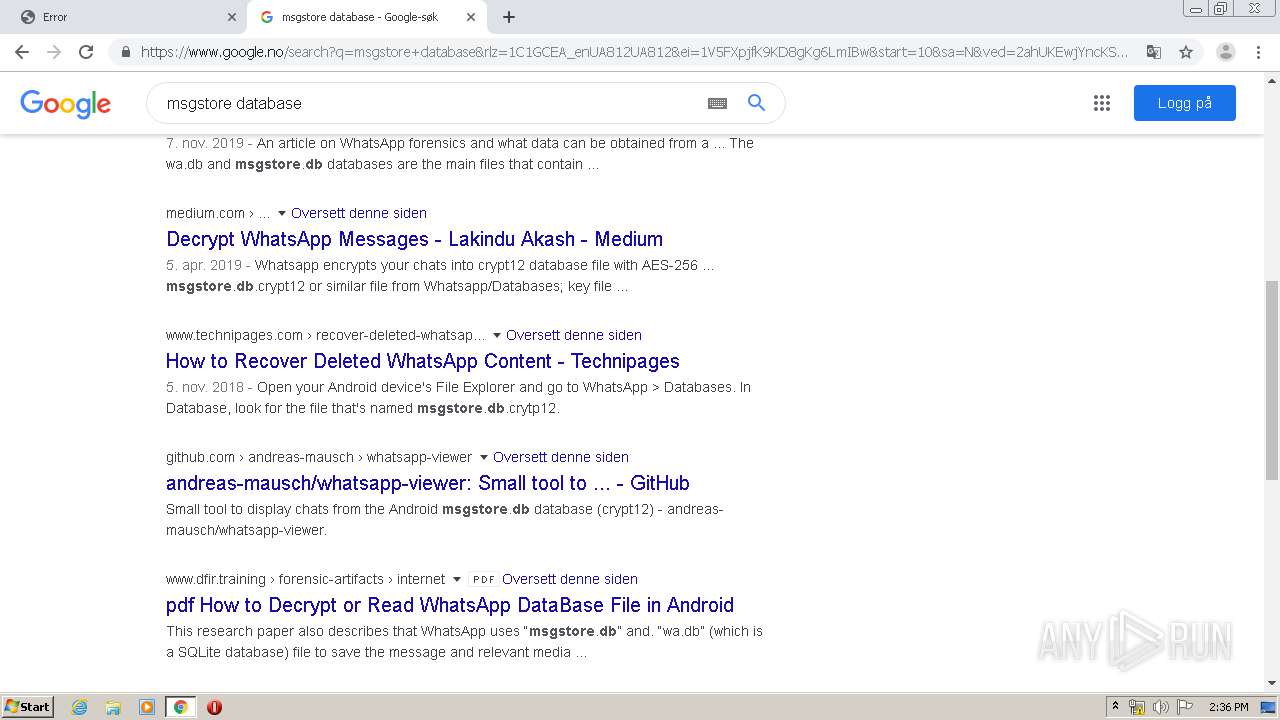Screen dimensions: 1280x720
Task: Expand the dfir.training result dropdown arrow
Action: click(457, 579)
